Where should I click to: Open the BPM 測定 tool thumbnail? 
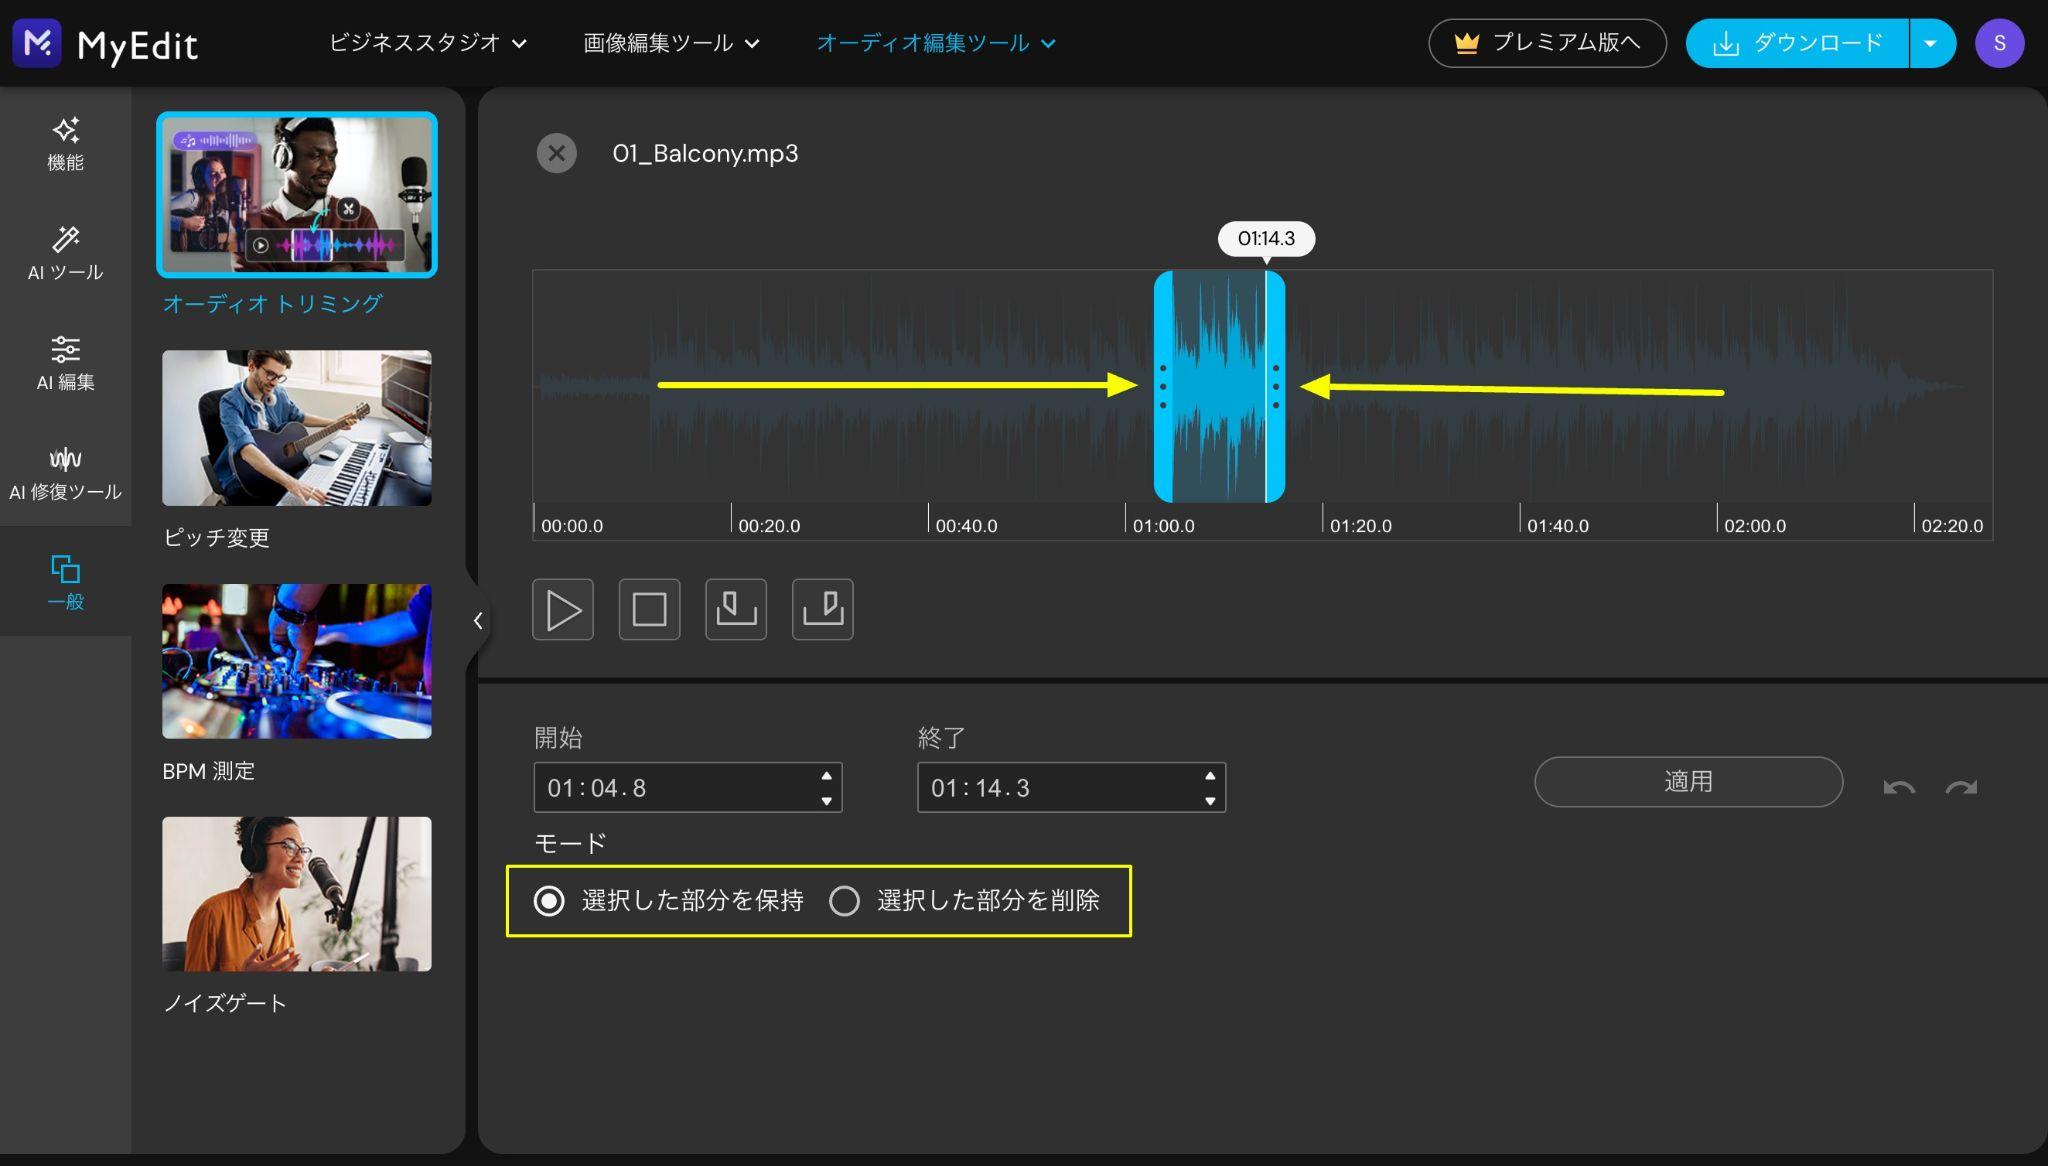[297, 661]
